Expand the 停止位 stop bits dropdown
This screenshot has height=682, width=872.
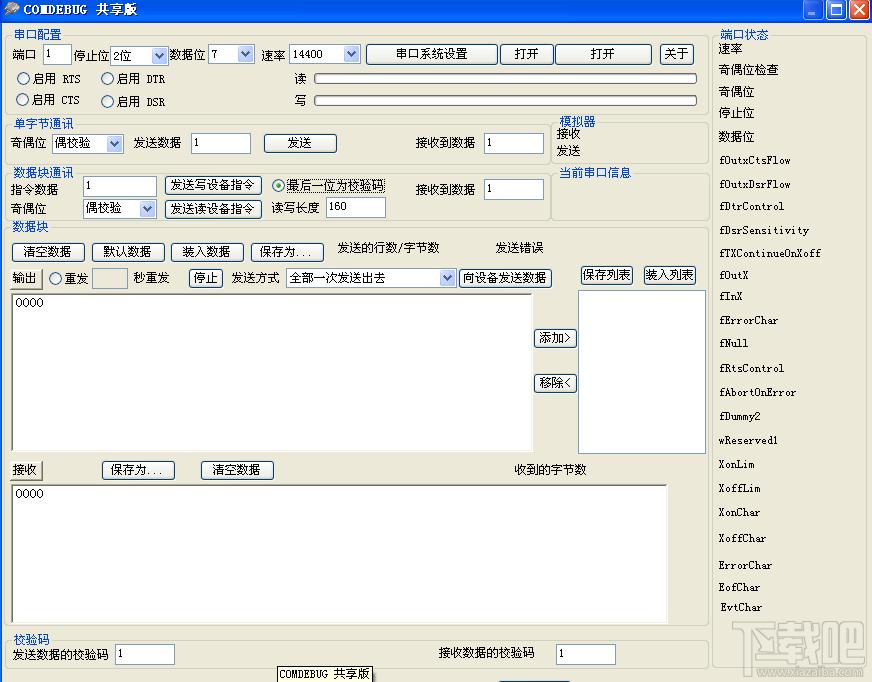point(157,55)
